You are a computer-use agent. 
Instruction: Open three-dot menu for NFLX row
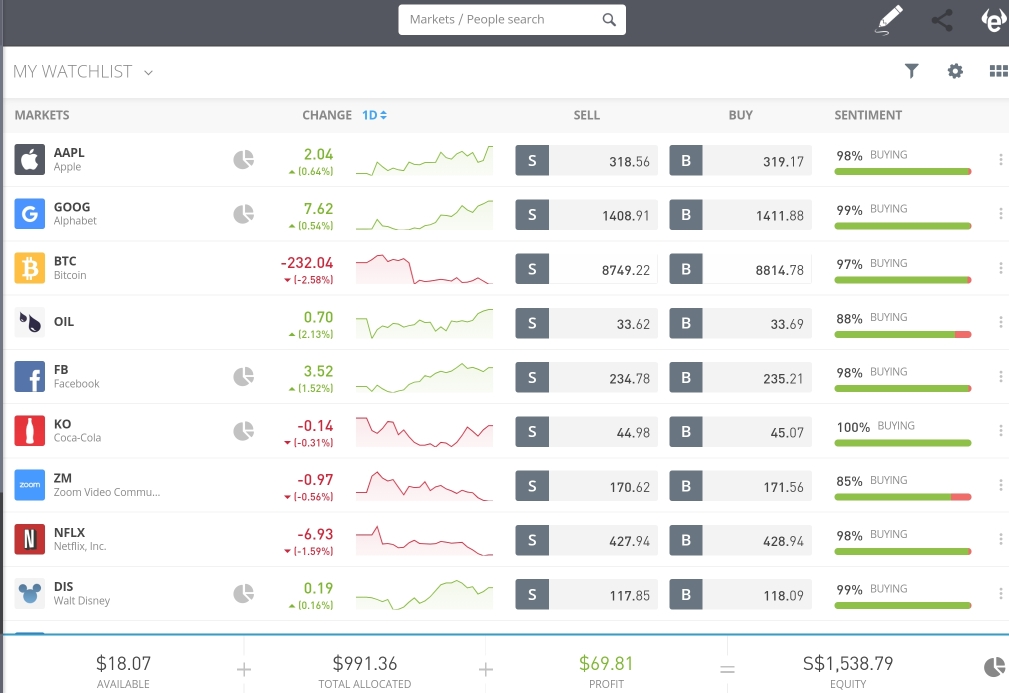pyautogui.click(x=1000, y=539)
